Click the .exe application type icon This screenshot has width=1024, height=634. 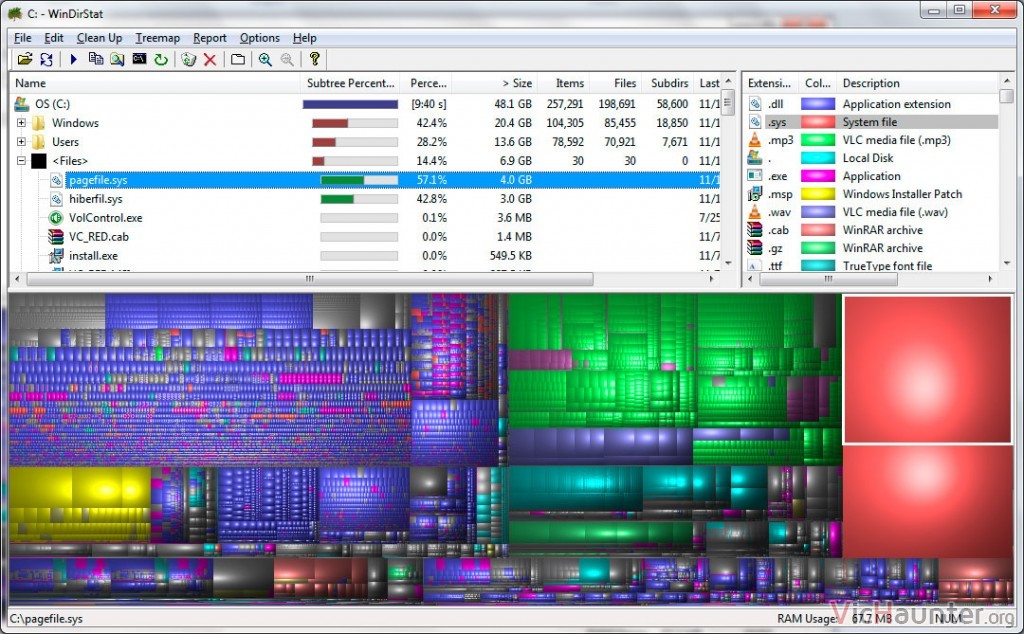tap(755, 176)
